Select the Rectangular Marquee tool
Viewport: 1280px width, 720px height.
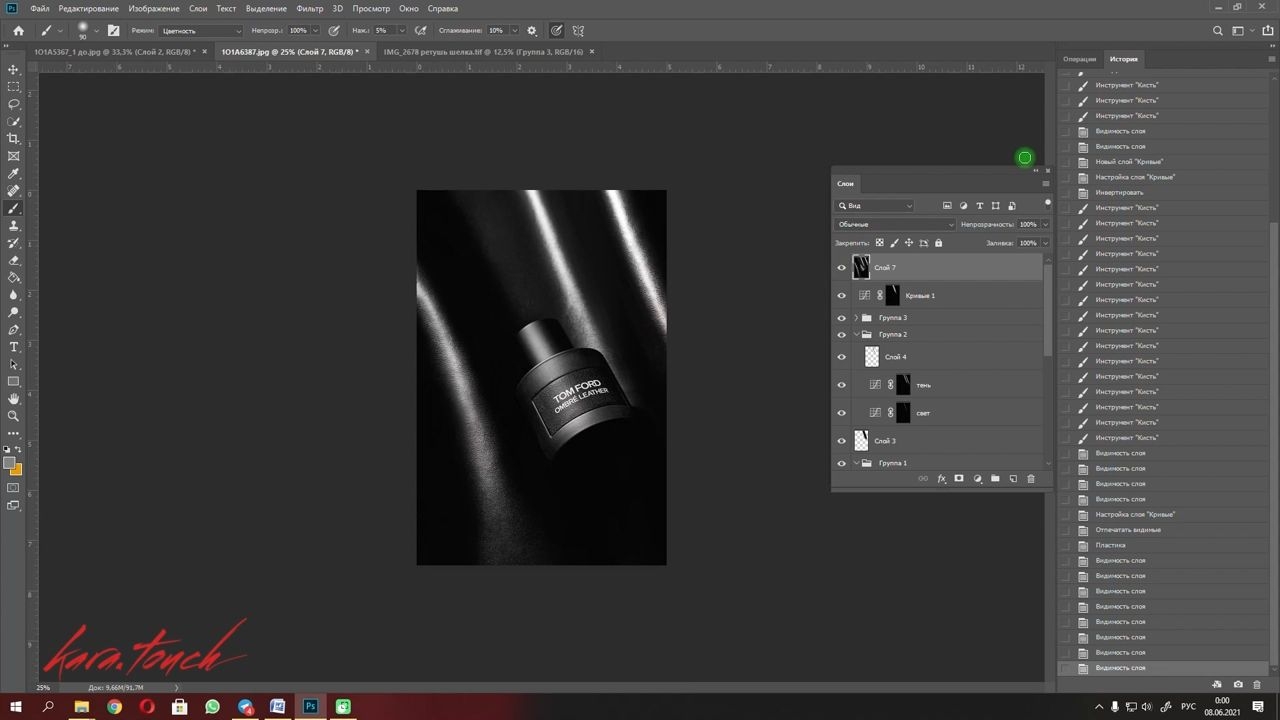pos(13,87)
